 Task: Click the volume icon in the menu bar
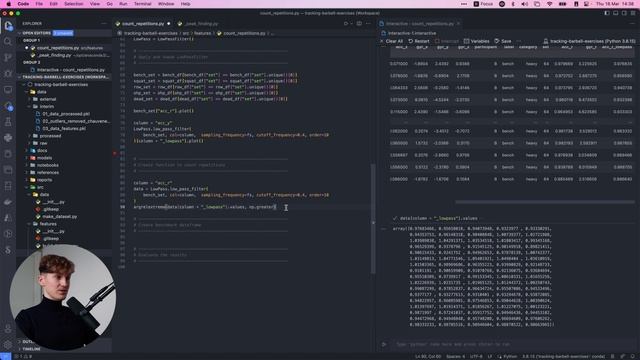coord(525,4)
